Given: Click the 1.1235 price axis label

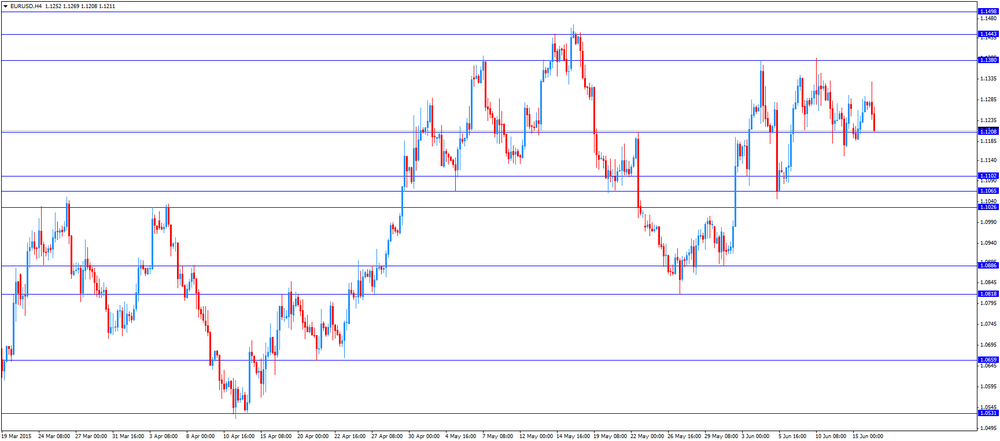Looking at the screenshot, I should [989, 120].
